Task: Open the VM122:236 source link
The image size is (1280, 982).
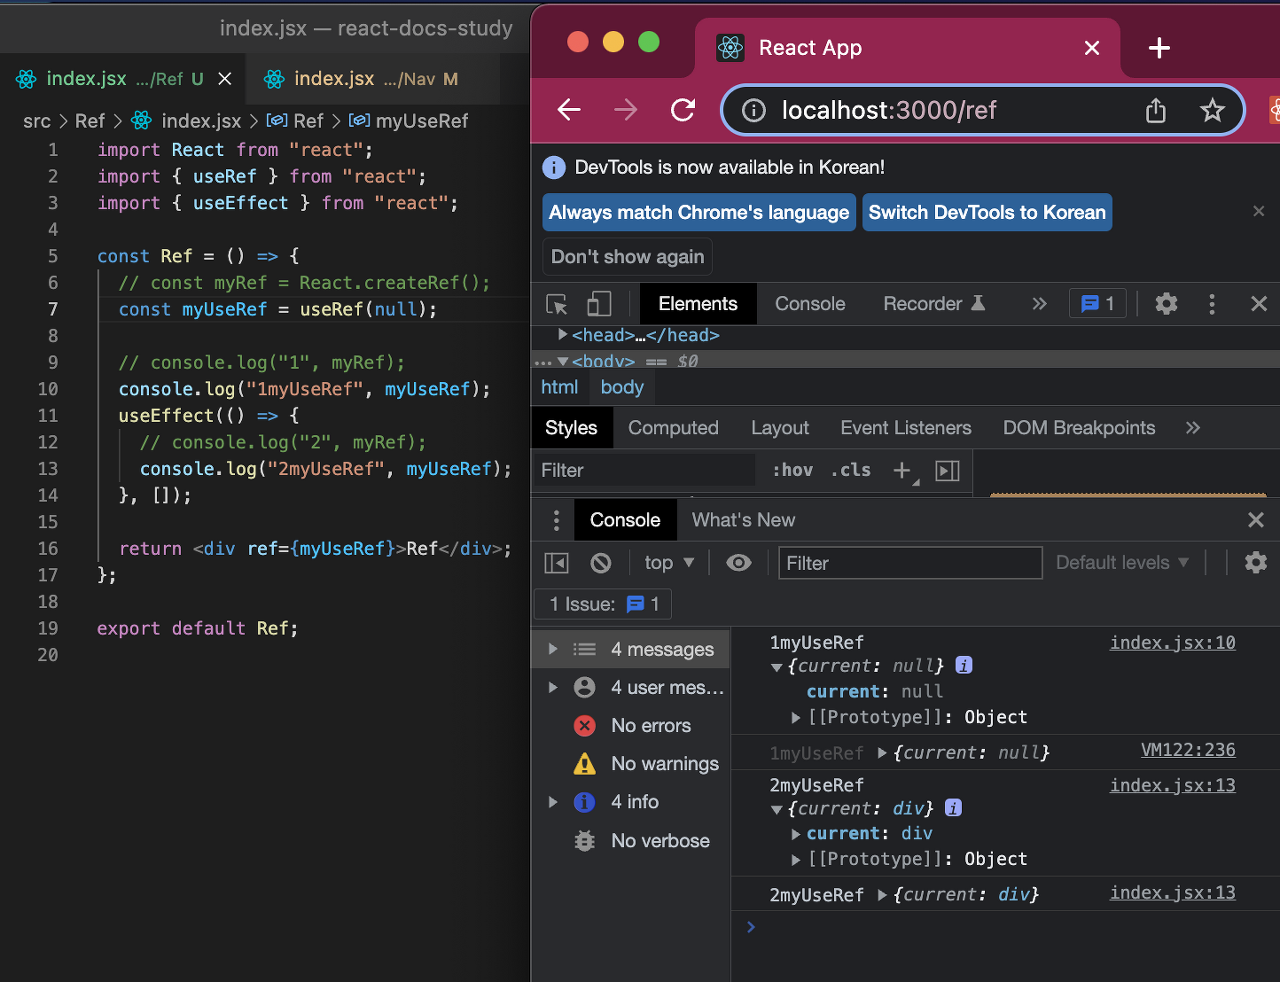Action: [1188, 750]
